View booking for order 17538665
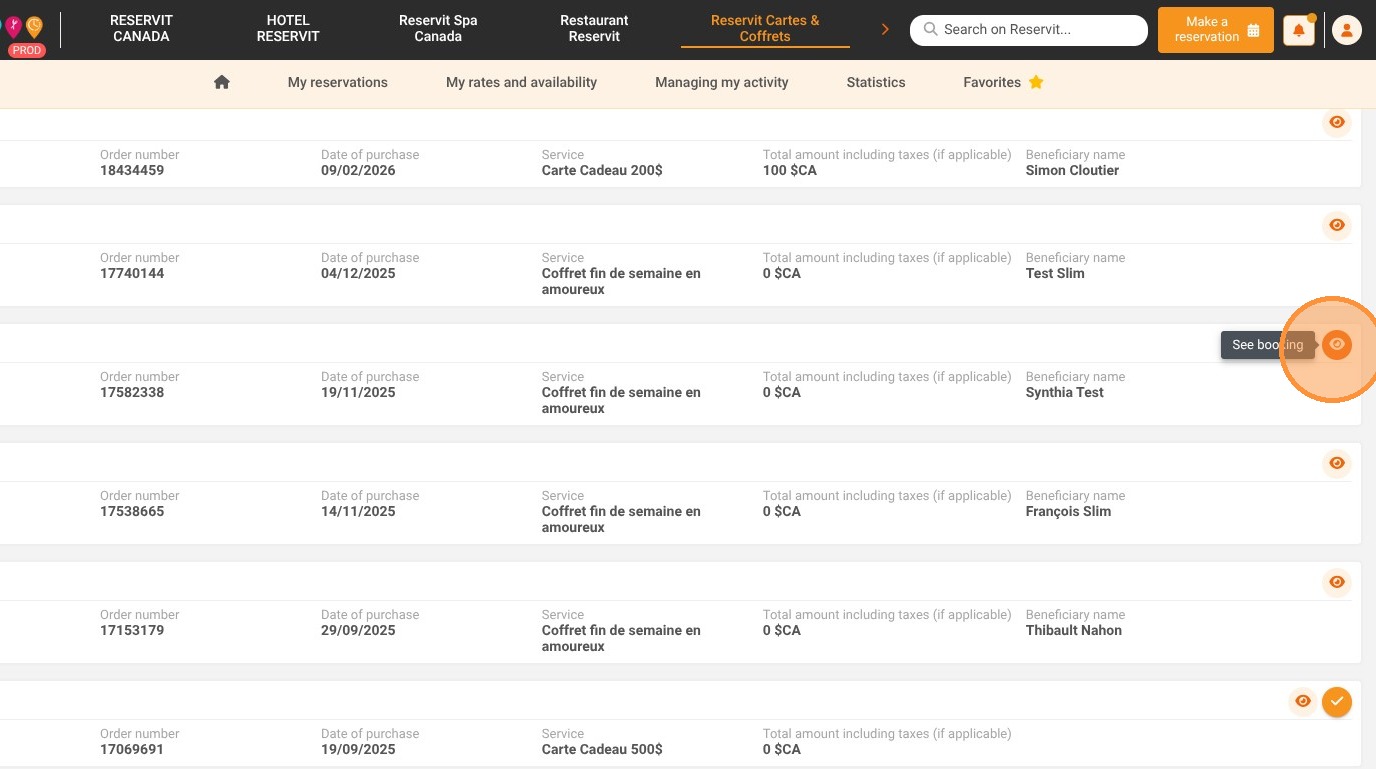This screenshot has width=1376, height=769. tap(1337, 463)
